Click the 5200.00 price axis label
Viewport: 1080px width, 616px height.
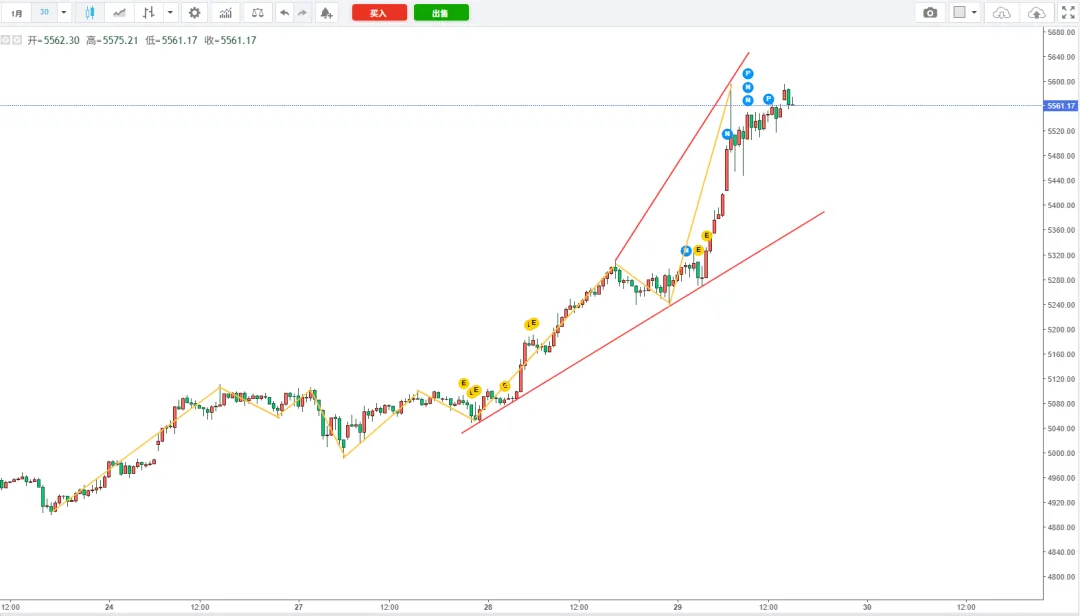point(1061,329)
